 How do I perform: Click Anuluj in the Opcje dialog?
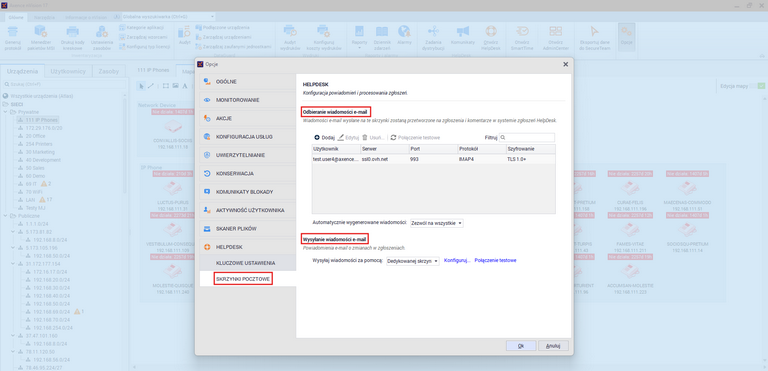pyautogui.click(x=553, y=346)
